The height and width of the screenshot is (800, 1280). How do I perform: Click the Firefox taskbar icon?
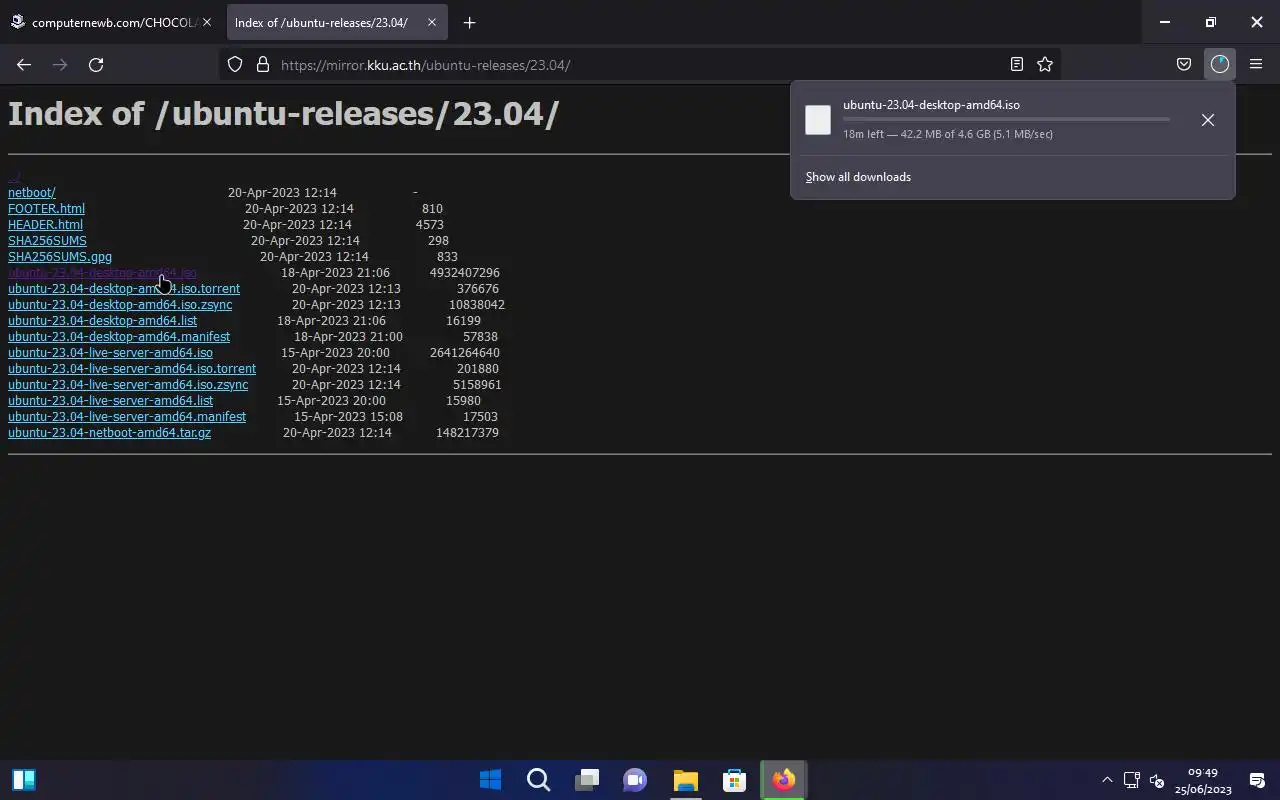pyautogui.click(x=783, y=780)
